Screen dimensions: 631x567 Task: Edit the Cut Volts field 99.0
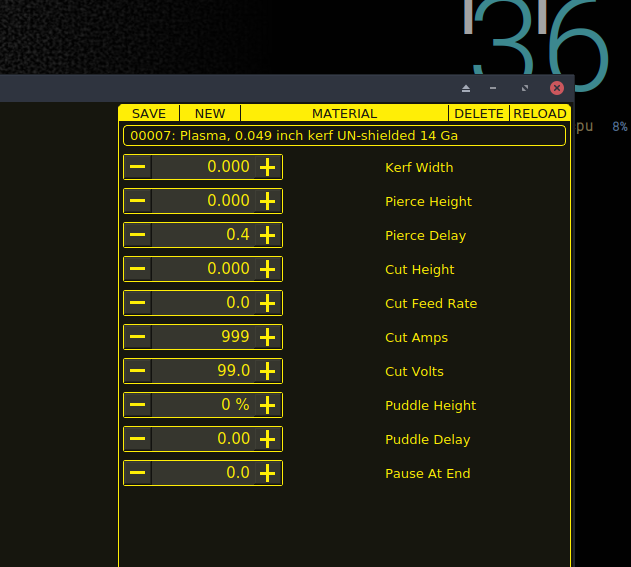[203, 371]
